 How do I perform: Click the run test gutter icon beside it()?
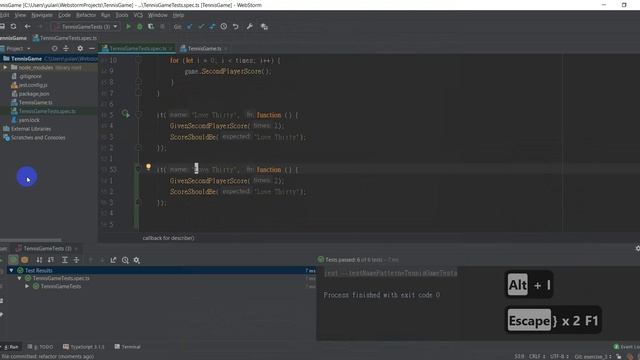[125, 114]
